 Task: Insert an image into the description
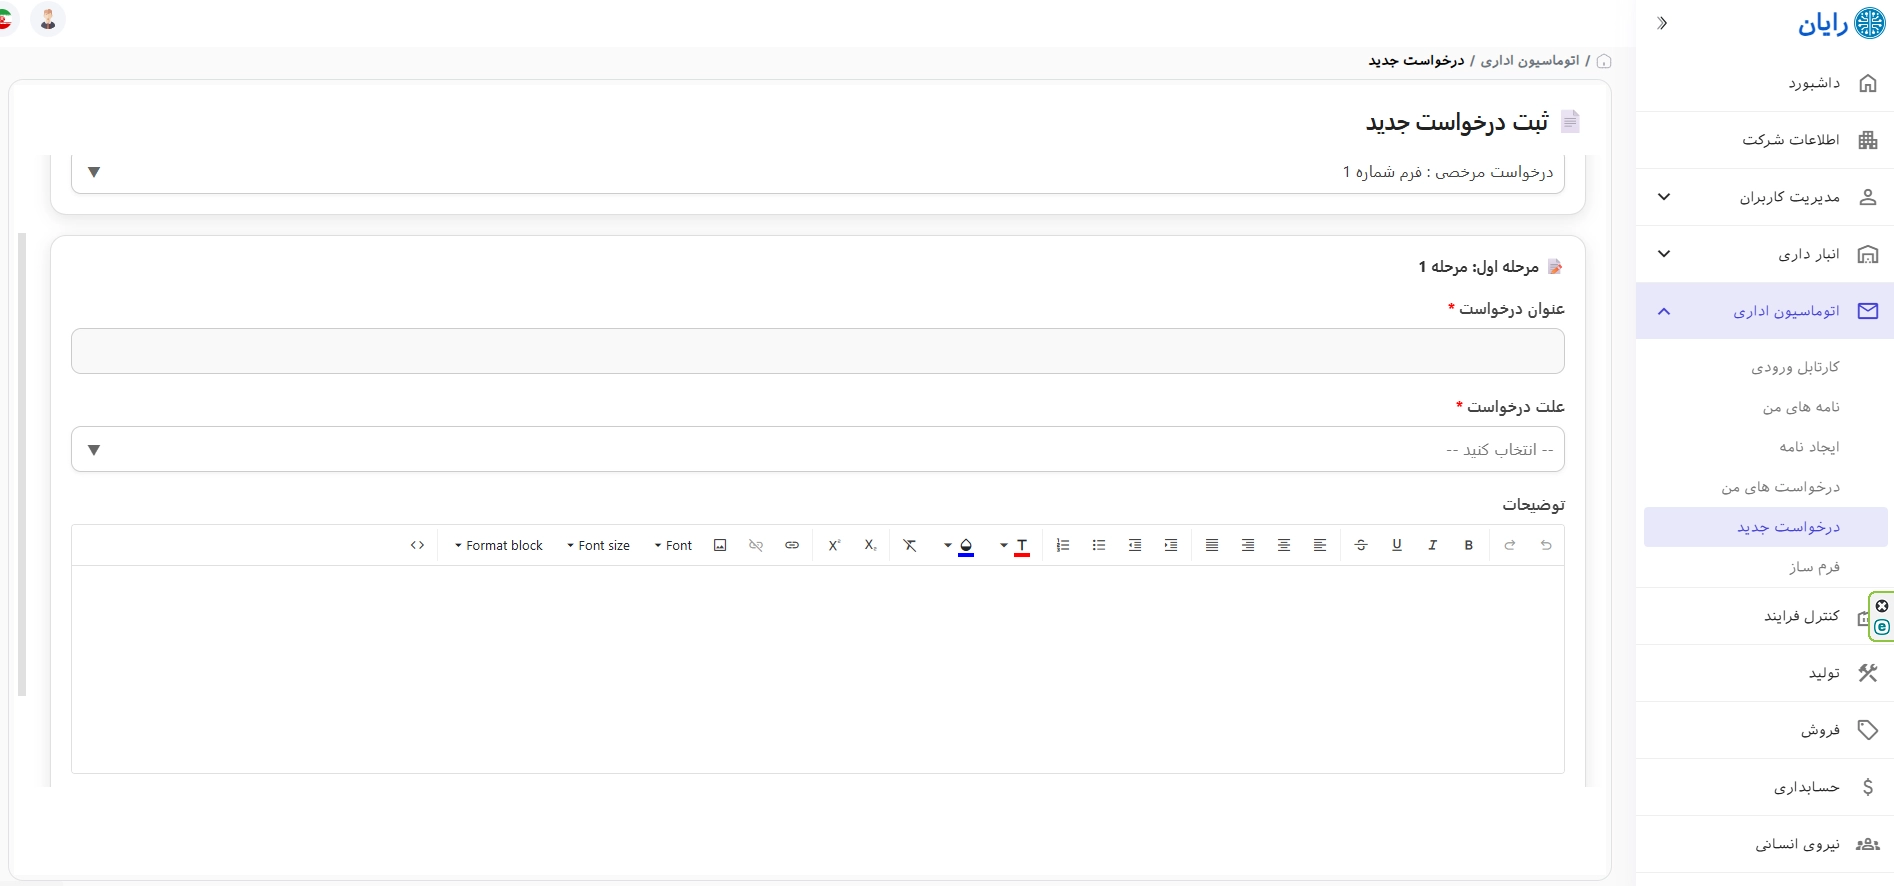[720, 545]
